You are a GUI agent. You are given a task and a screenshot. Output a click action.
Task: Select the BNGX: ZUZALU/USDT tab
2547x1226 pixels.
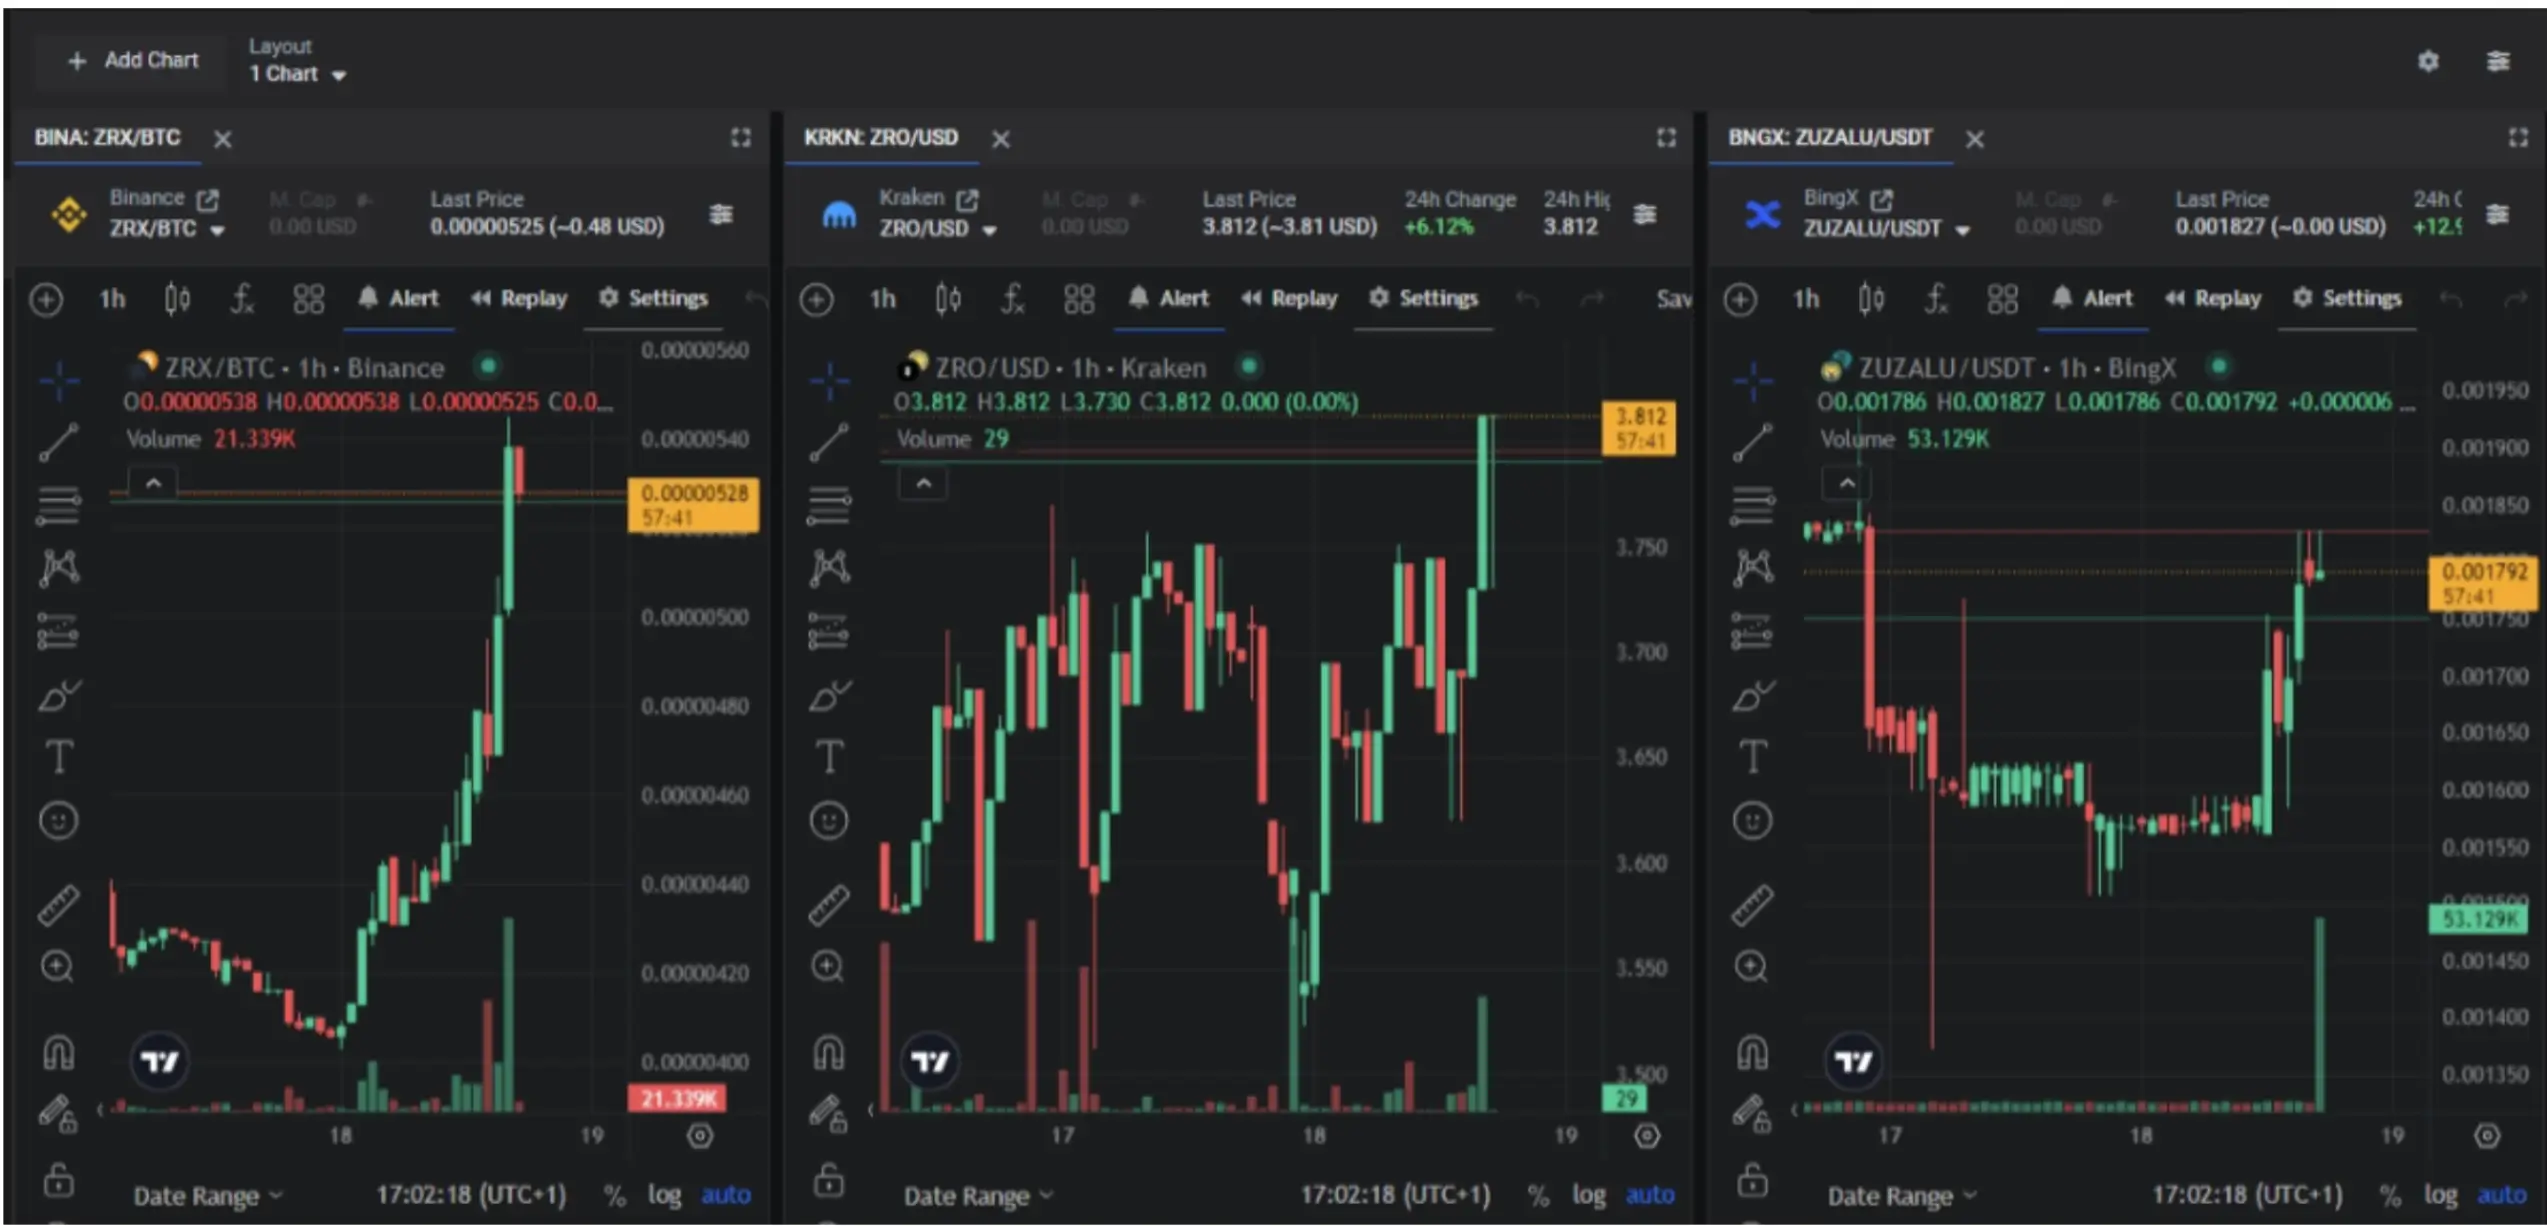[1830, 138]
